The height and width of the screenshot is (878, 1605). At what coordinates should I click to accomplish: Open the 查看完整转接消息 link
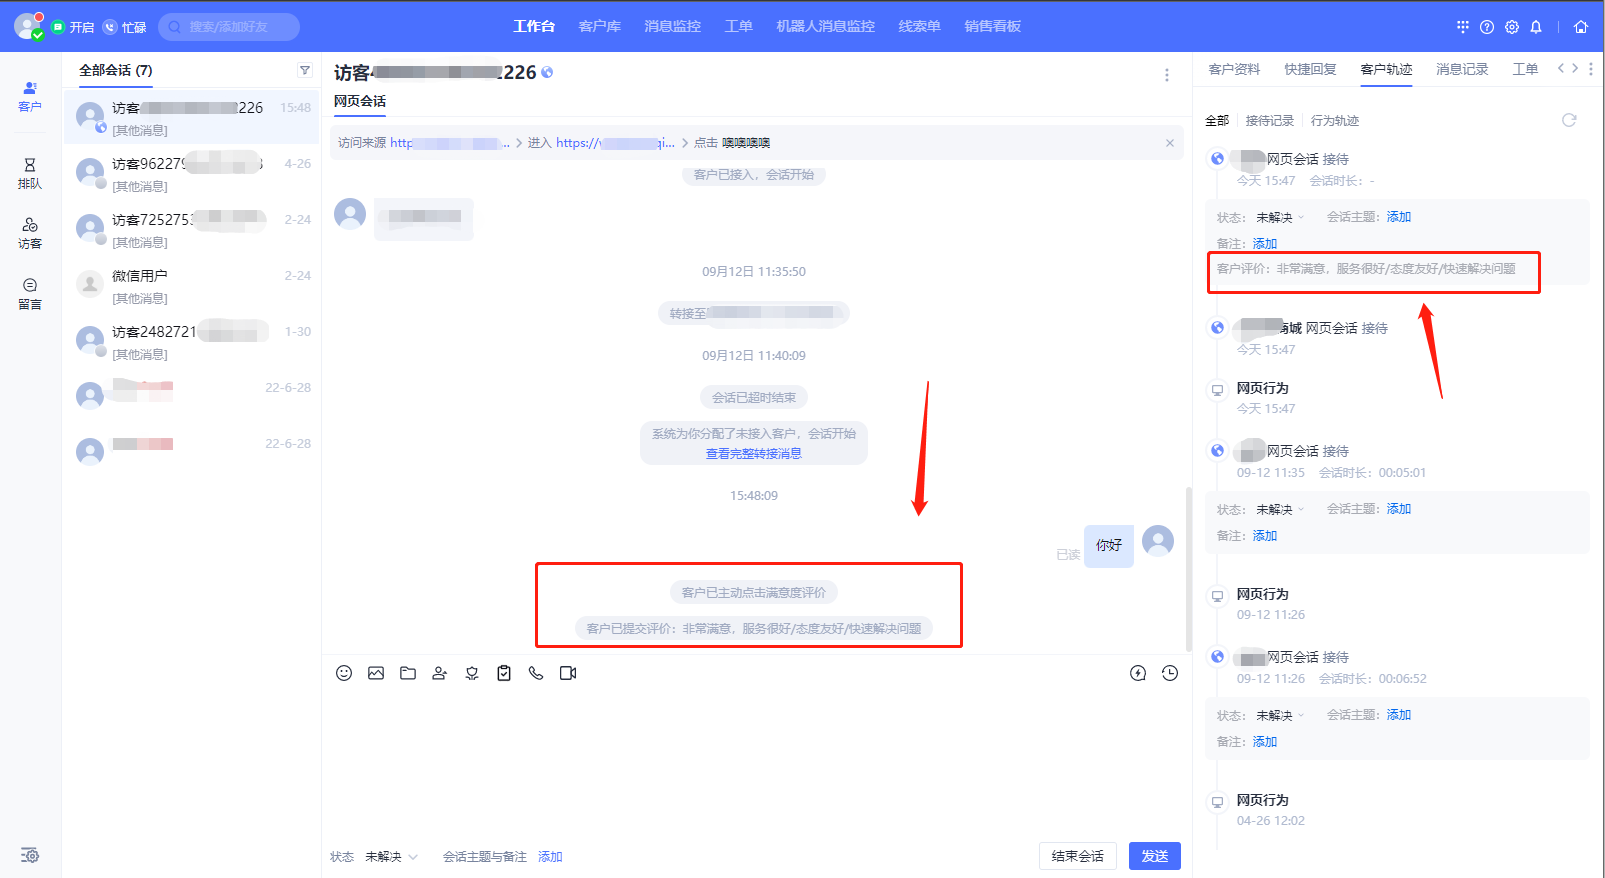[x=754, y=454]
